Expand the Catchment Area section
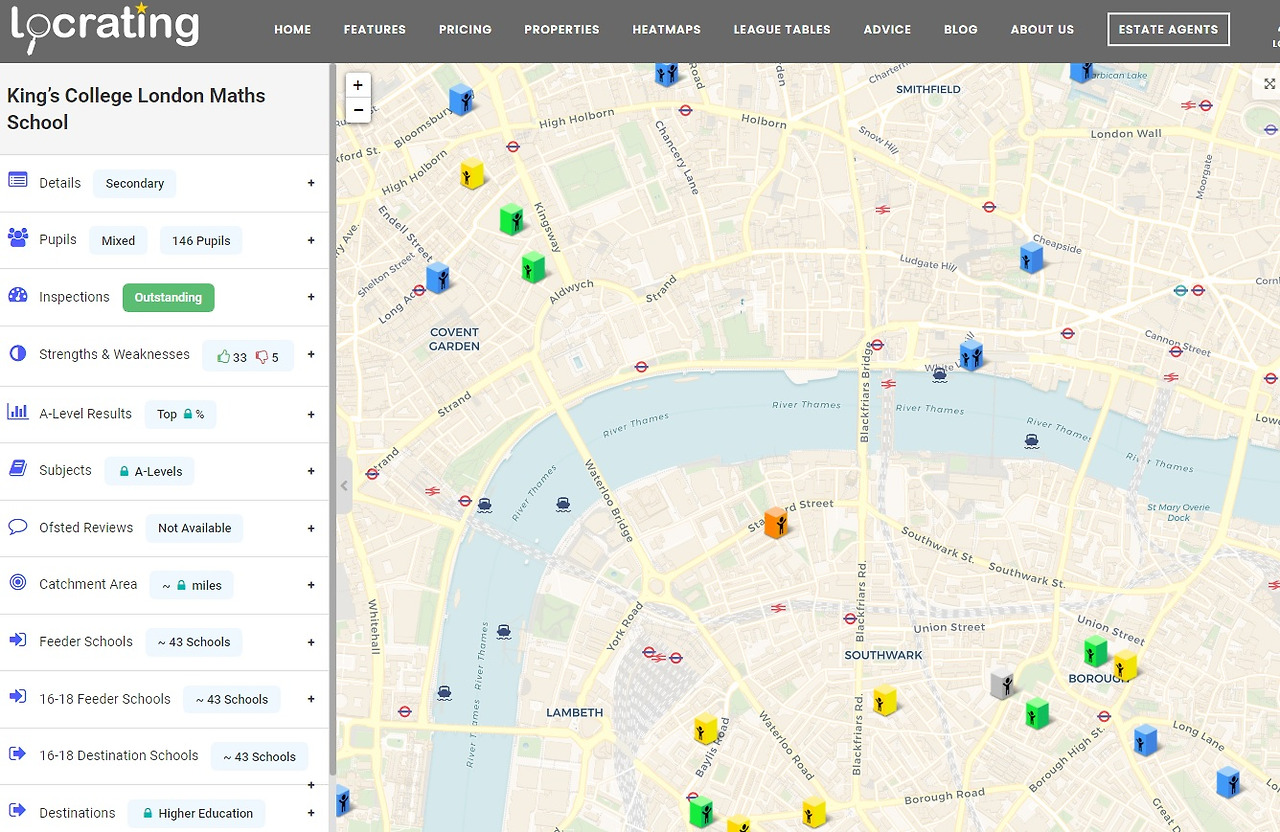The width and height of the screenshot is (1280, 832). (311, 585)
